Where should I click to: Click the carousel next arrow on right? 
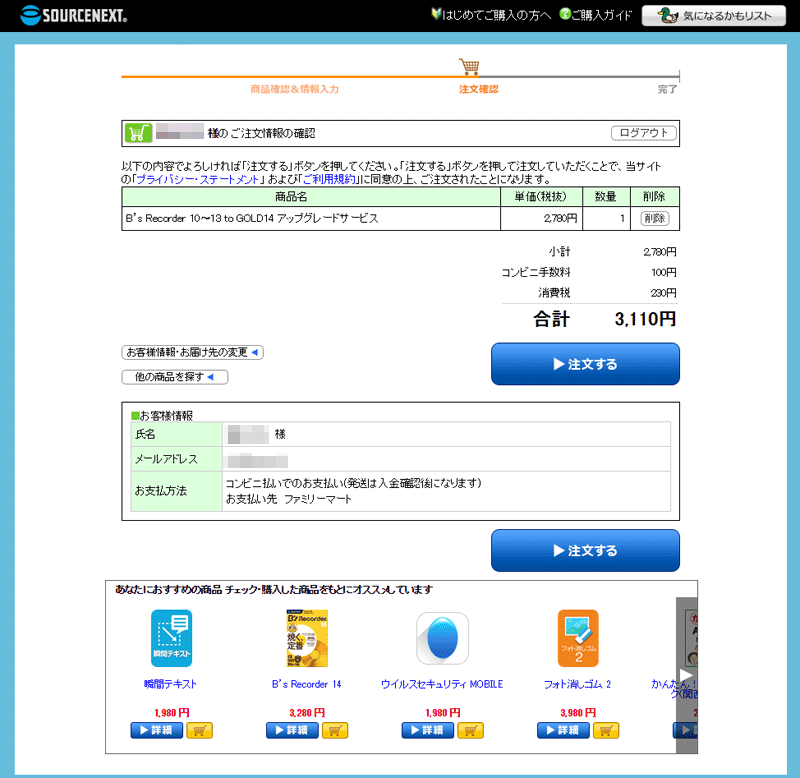click(686, 675)
